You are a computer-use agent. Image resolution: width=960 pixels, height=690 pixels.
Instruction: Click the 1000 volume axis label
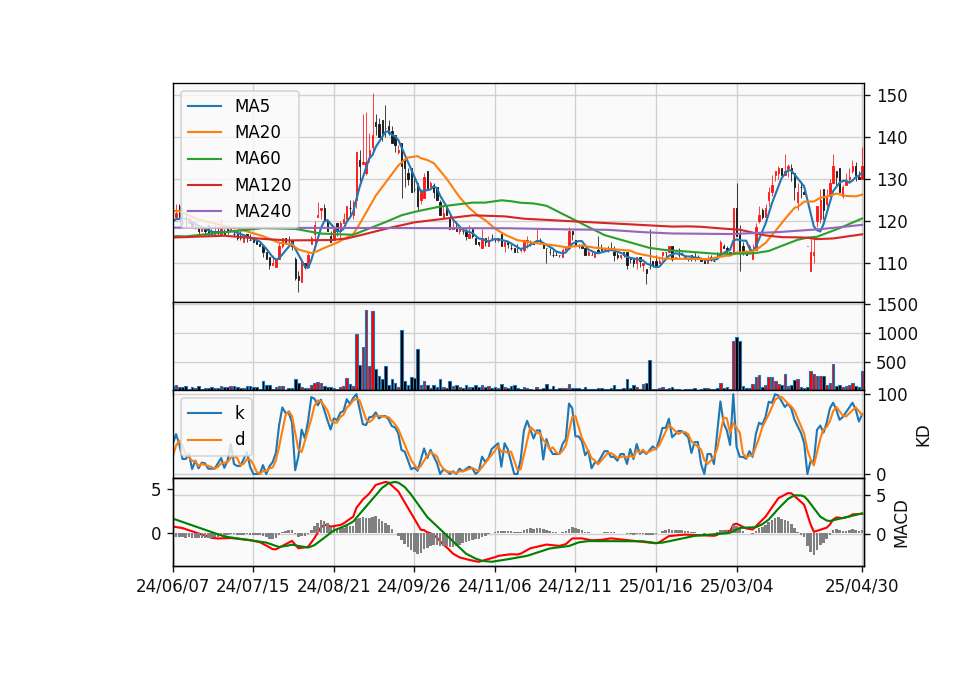click(x=898, y=334)
